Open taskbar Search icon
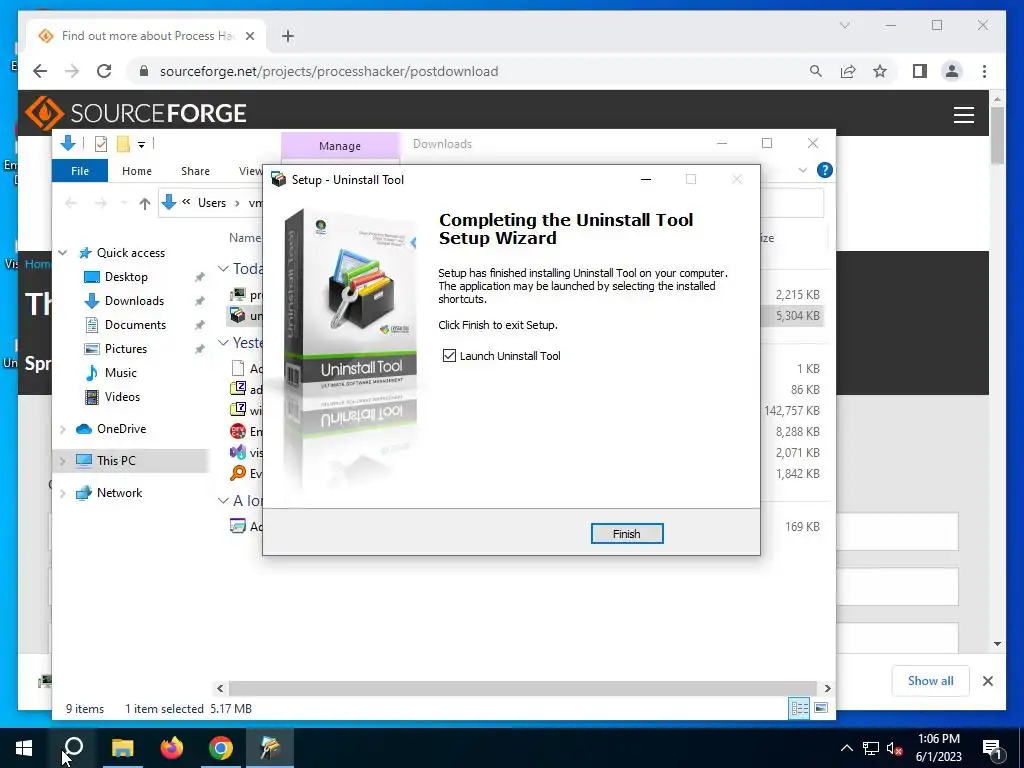This screenshot has height=768, width=1024. [74, 748]
